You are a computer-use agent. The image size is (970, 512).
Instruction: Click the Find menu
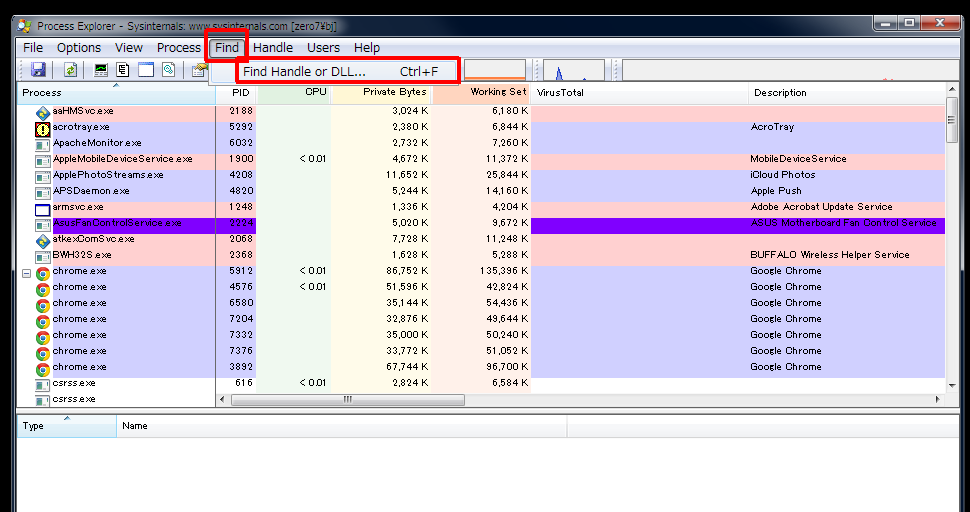click(227, 48)
